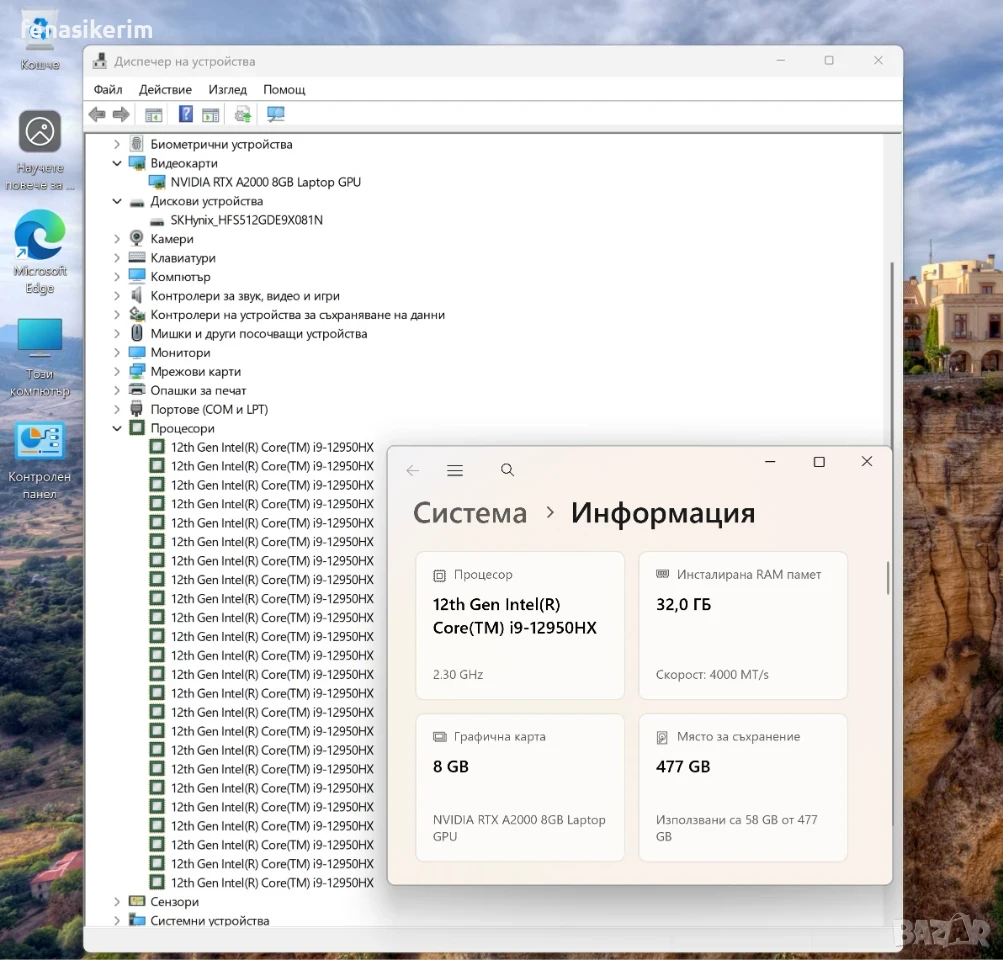Open the Изглед menu
The height and width of the screenshot is (960, 1003).
pyautogui.click(x=227, y=90)
